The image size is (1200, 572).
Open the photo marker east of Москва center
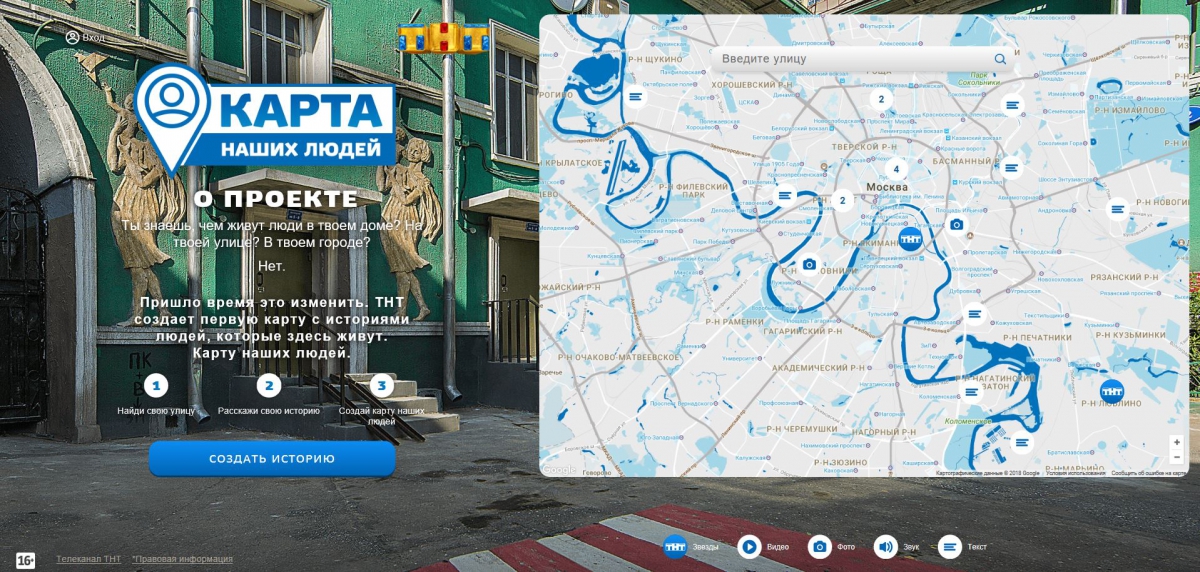[x=956, y=224]
